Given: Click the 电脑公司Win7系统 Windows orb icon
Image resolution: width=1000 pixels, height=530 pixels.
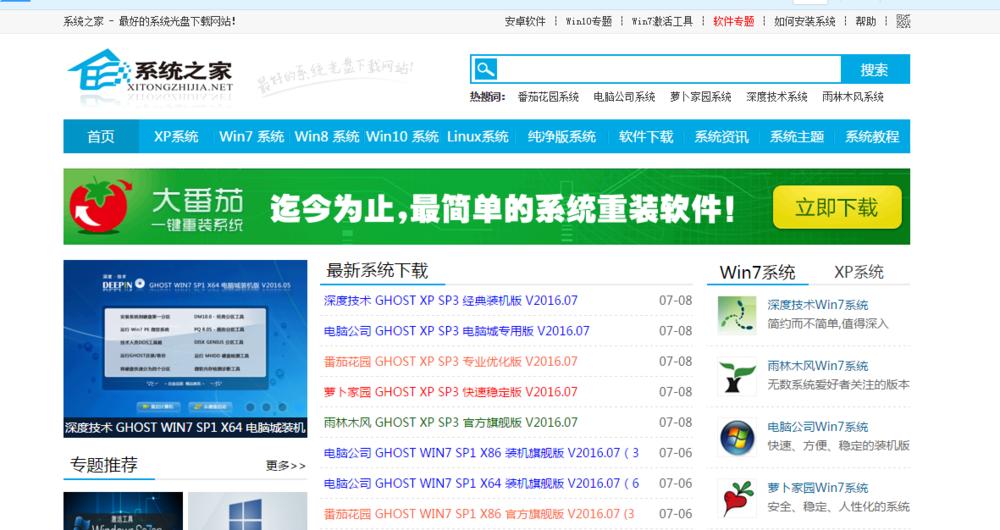Looking at the screenshot, I should coord(737,438).
